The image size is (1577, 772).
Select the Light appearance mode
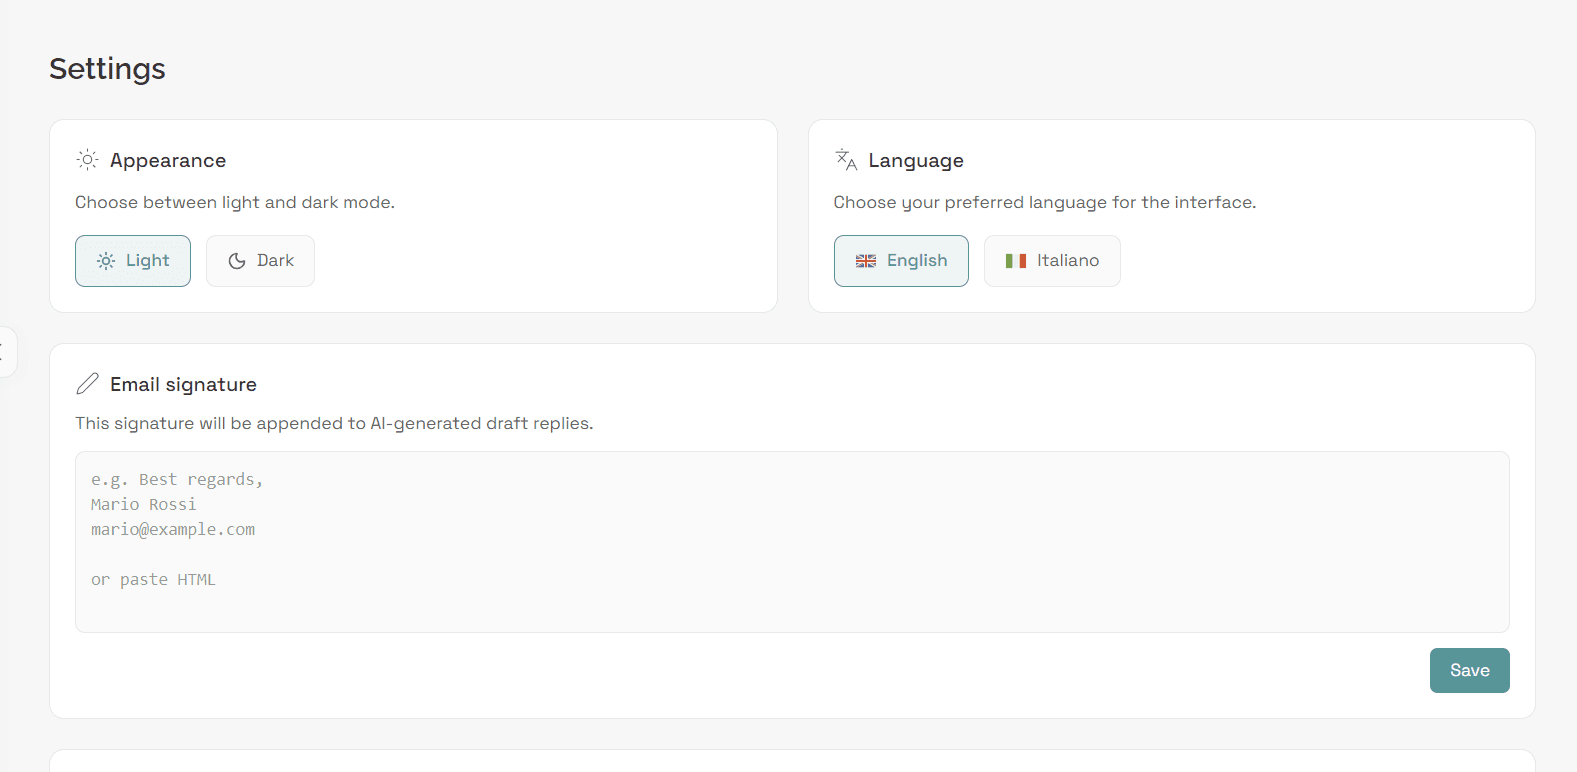click(133, 261)
